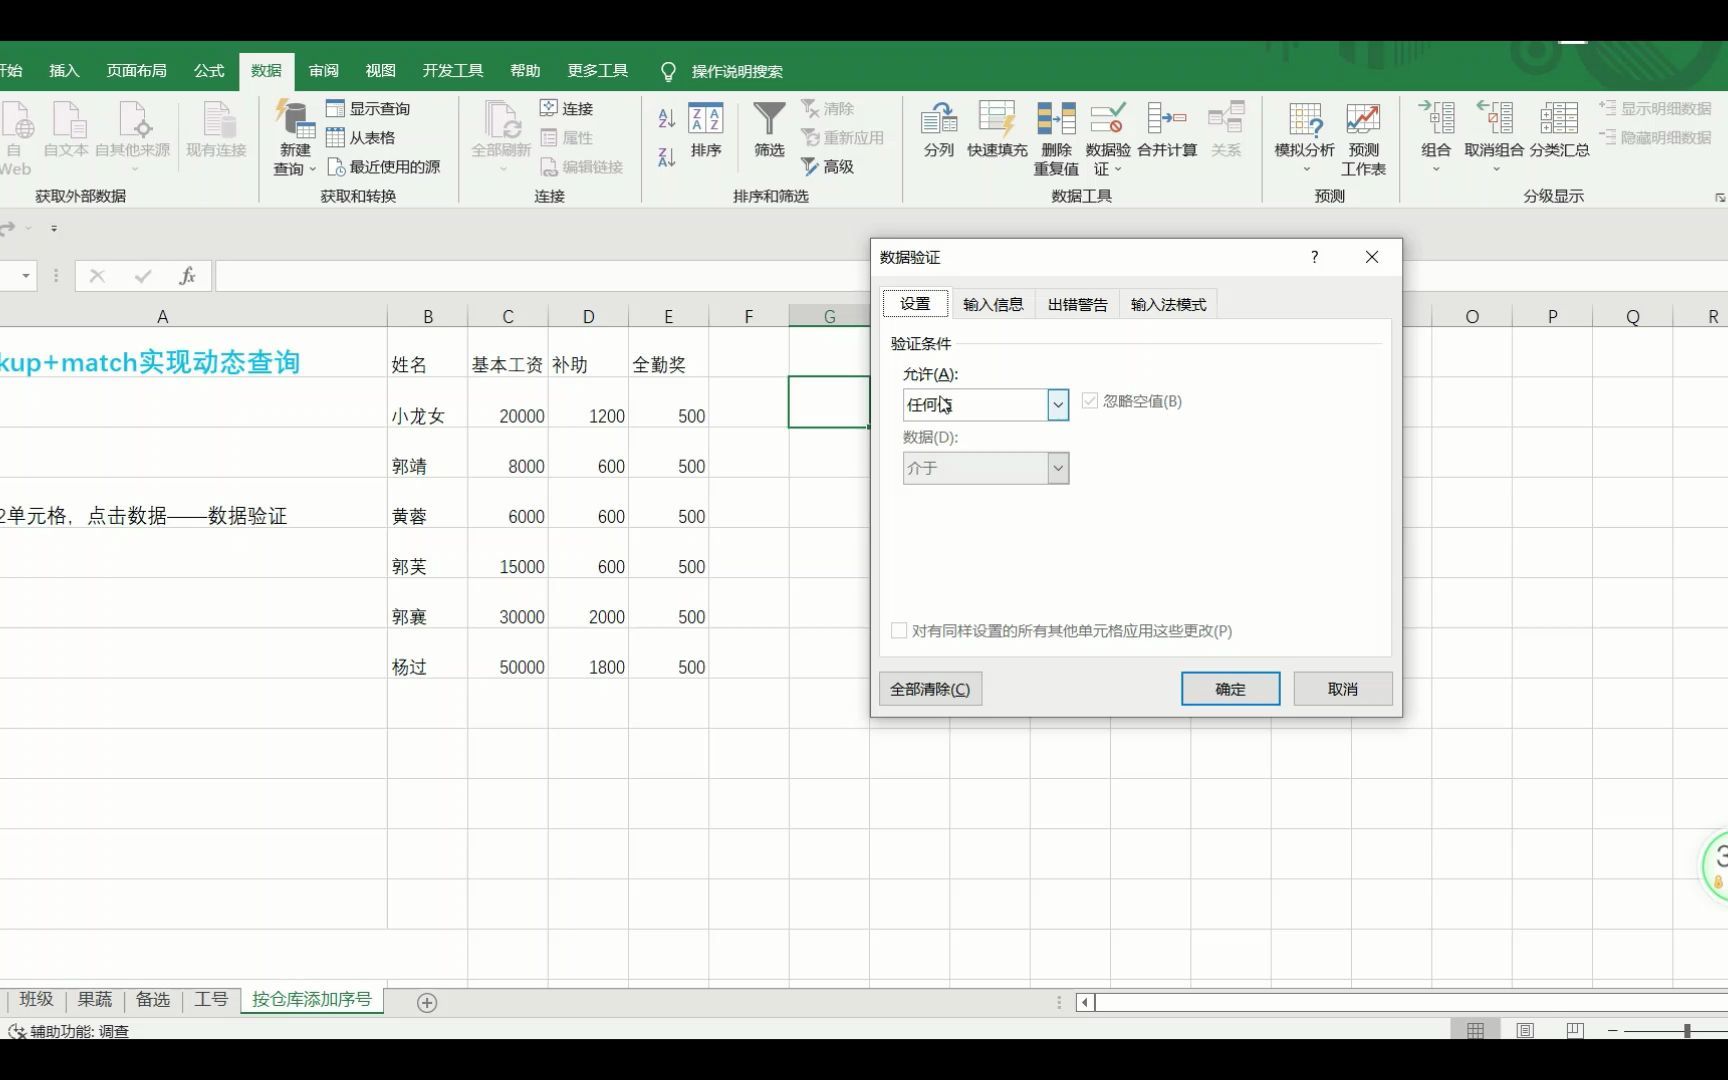The height and width of the screenshot is (1080, 1728).
Task: Click the 合并计算 Consolidate icon
Action: coord(1168,137)
